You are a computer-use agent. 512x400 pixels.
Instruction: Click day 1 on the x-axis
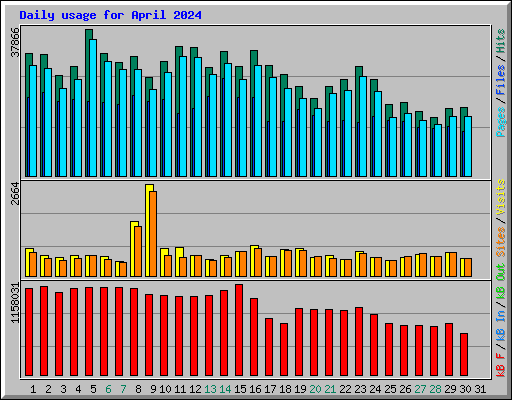pos(33,389)
